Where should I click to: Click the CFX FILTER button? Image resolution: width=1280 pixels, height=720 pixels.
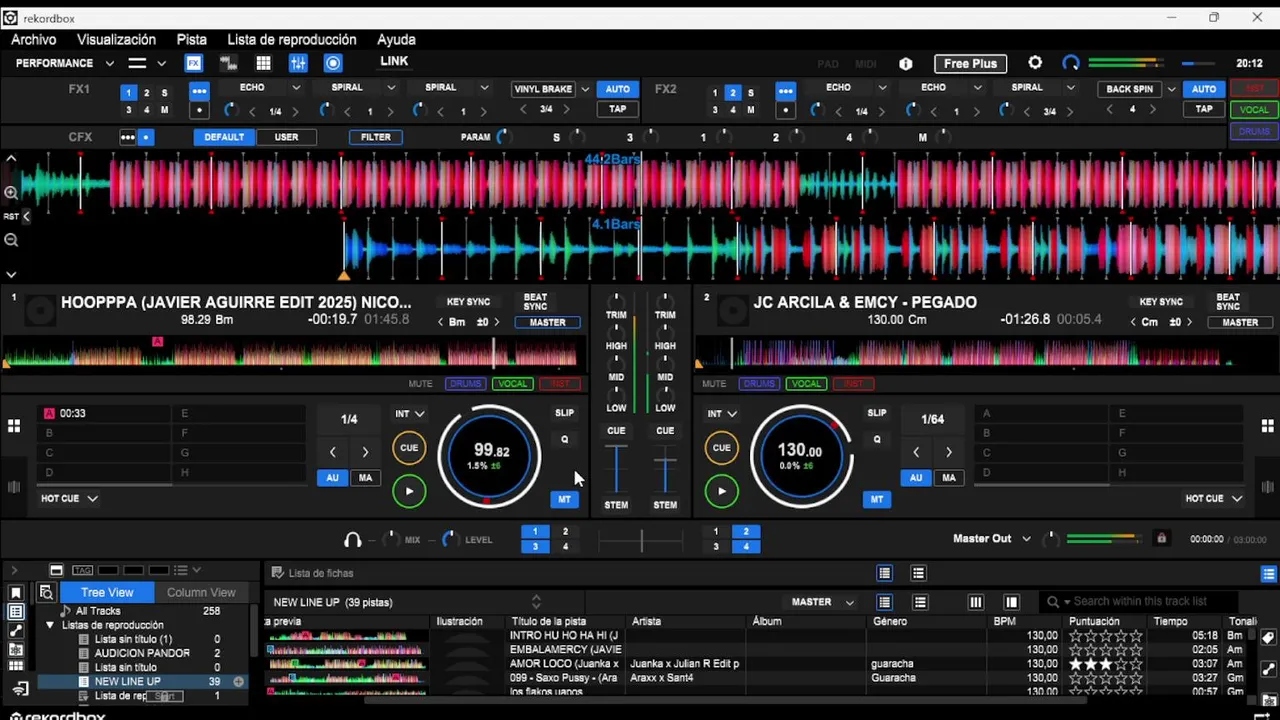[x=376, y=137]
